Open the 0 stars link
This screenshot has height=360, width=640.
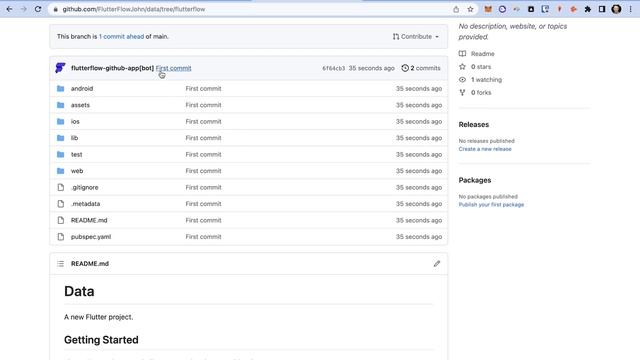475,67
